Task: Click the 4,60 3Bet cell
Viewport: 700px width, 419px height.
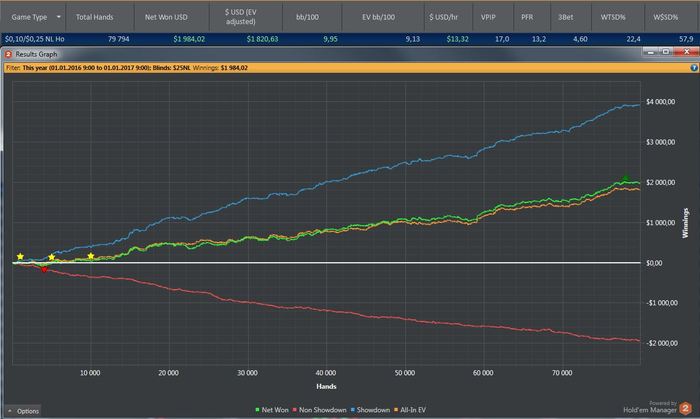Action: pos(580,39)
